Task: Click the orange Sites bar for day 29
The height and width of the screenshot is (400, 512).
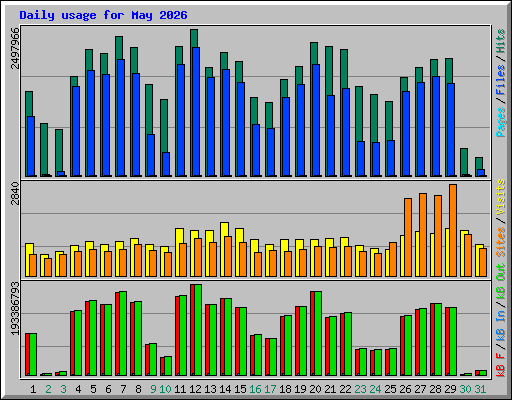Action: click(453, 230)
